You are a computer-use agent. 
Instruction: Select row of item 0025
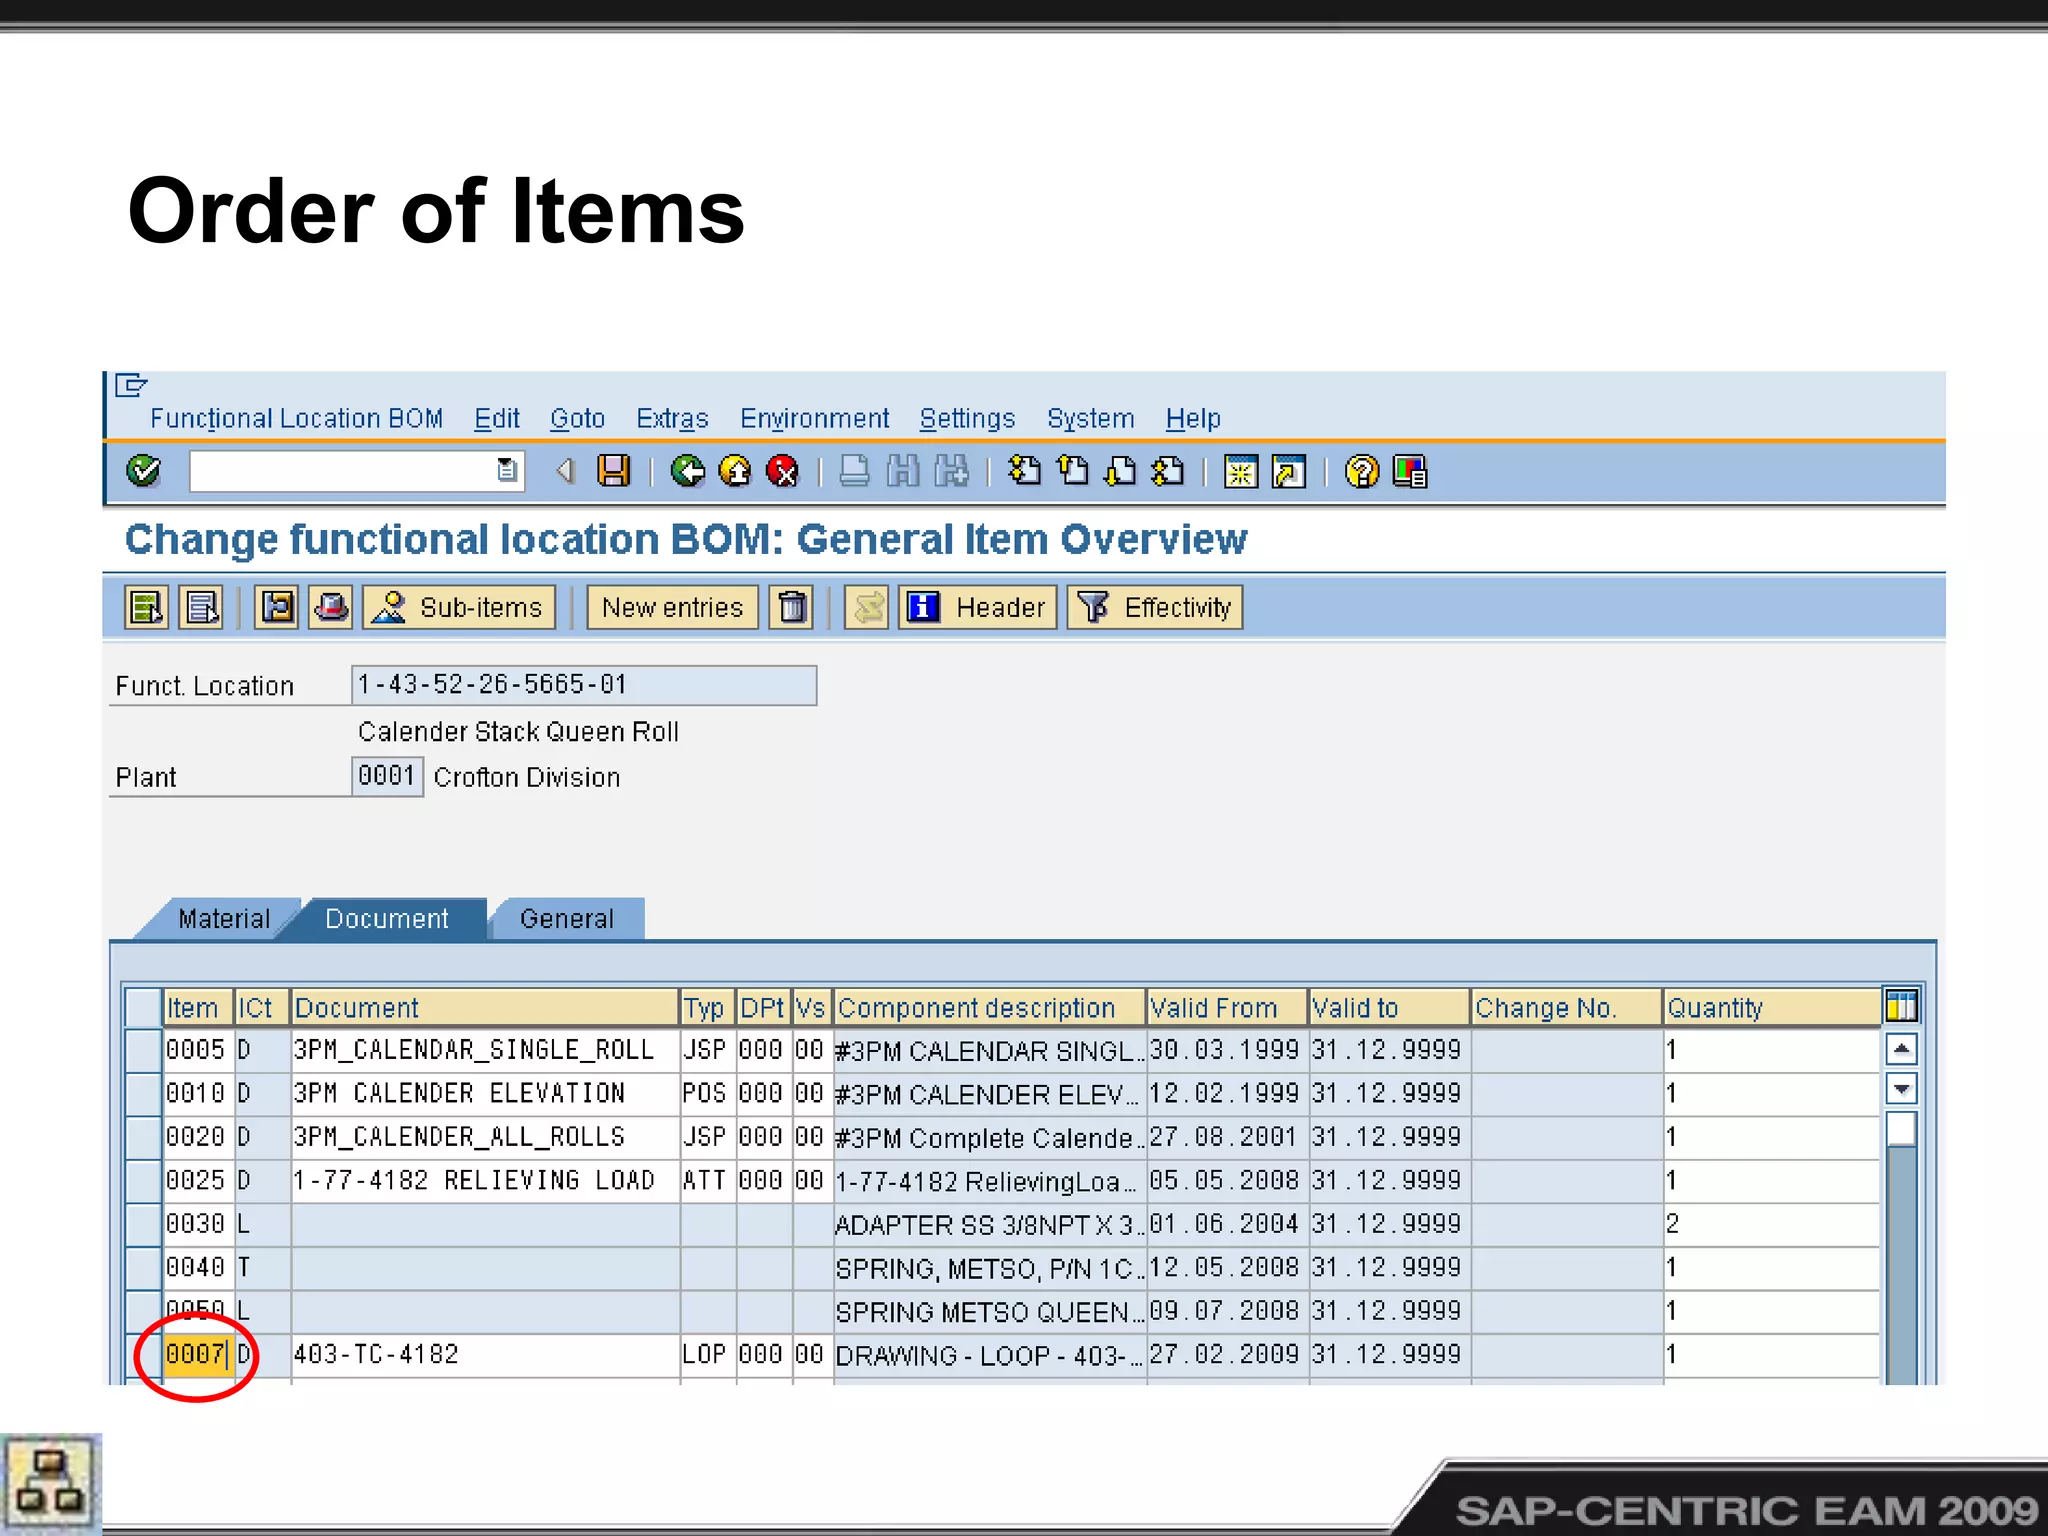(x=143, y=1180)
